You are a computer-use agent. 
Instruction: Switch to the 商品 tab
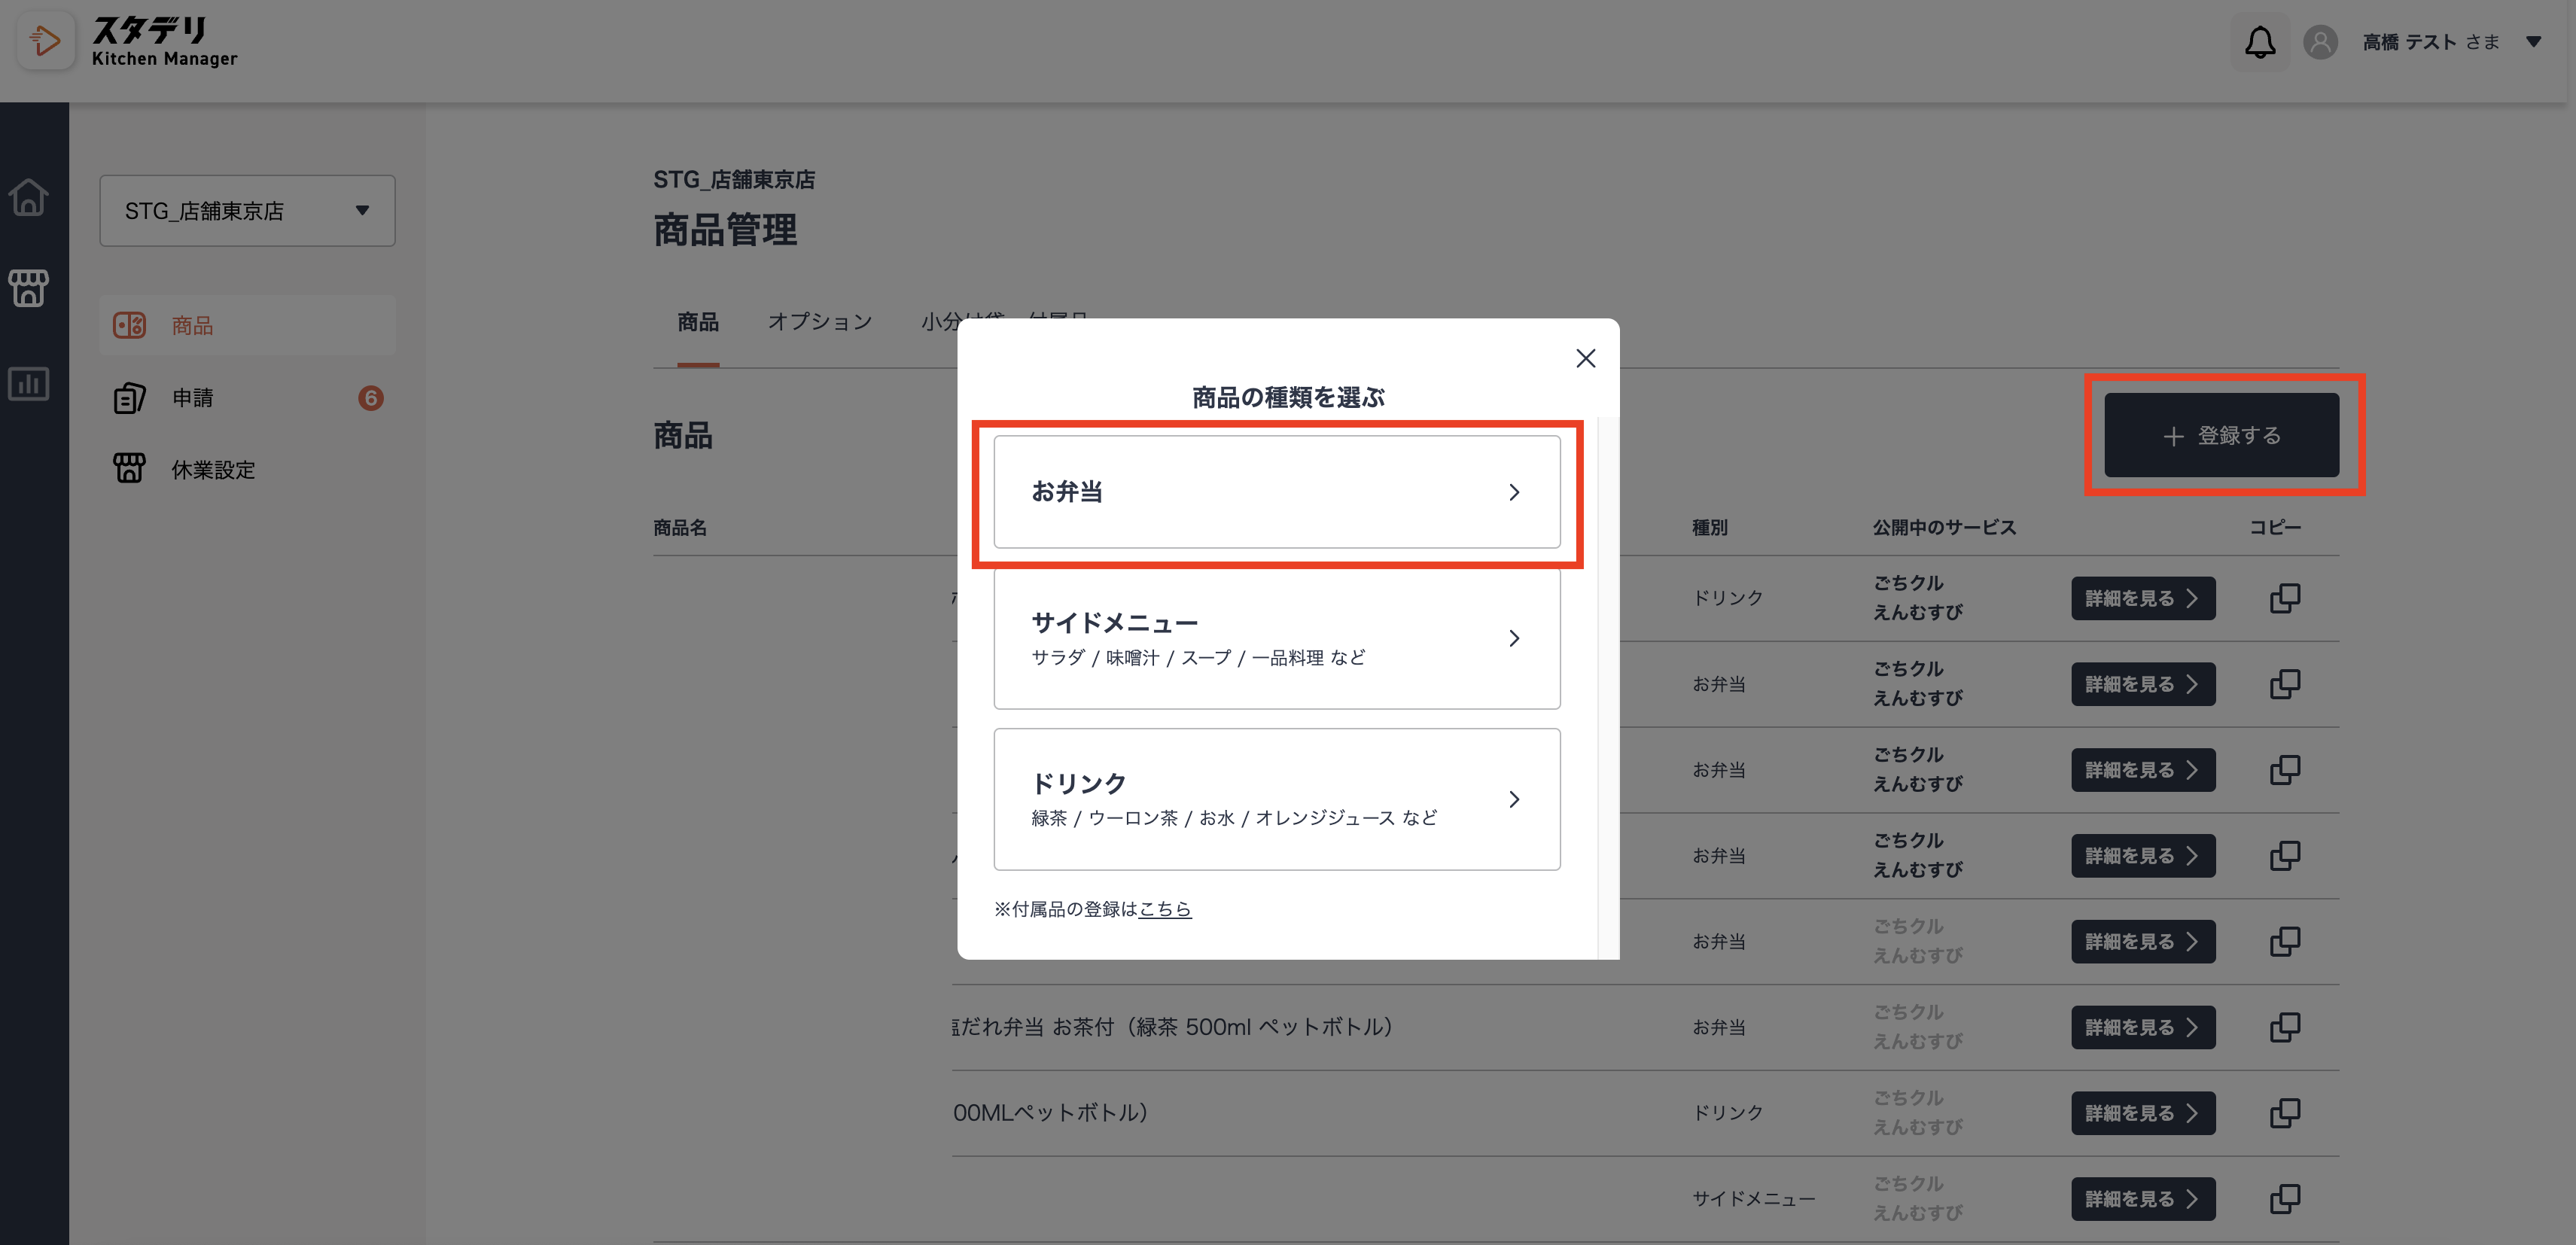[698, 322]
